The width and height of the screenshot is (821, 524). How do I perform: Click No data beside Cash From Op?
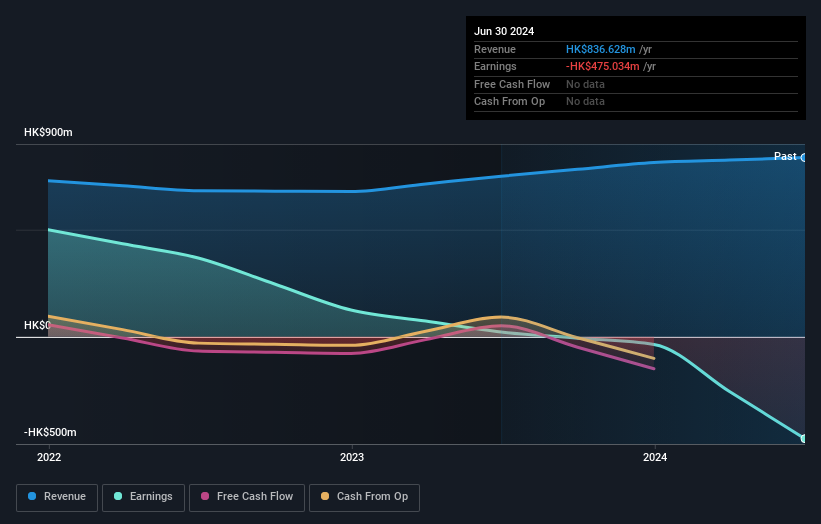coord(585,102)
